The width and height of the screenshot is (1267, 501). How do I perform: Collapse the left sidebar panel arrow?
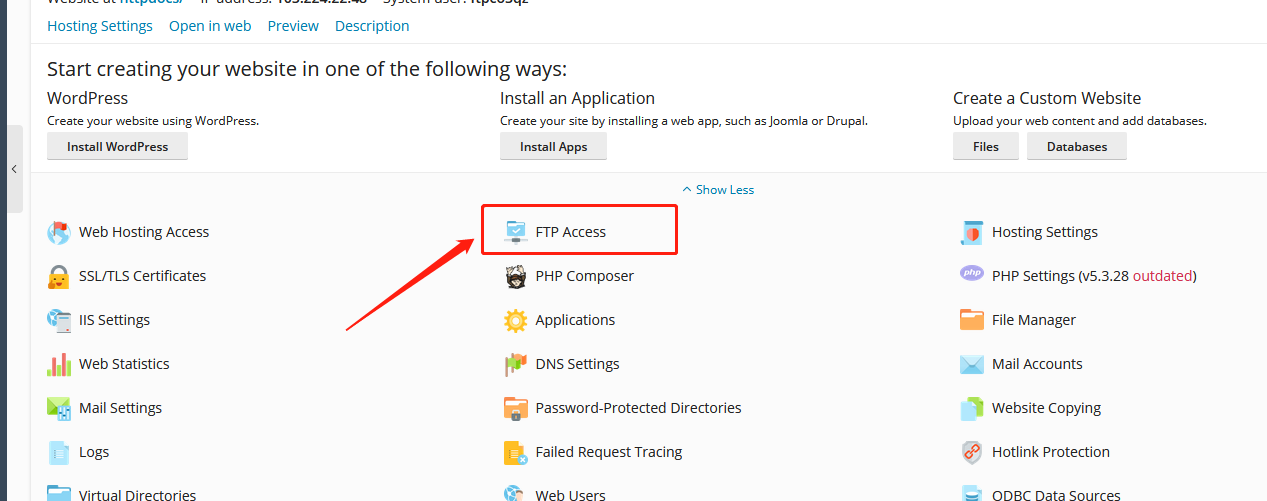(x=14, y=169)
